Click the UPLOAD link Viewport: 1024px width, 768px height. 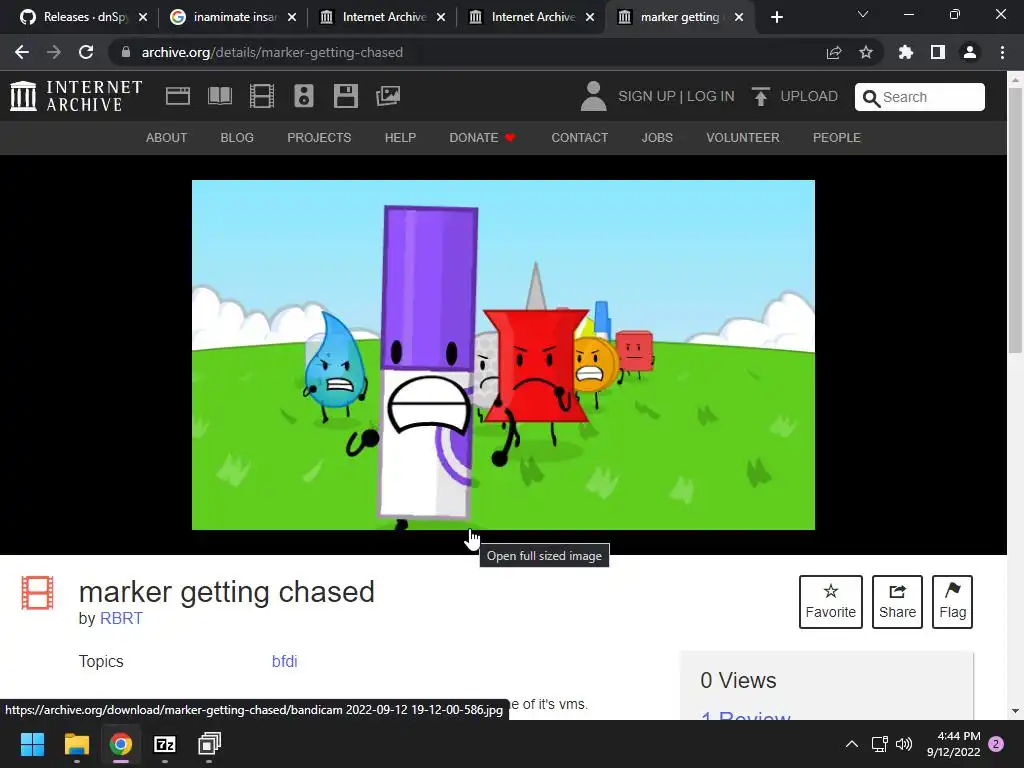[808, 96]
